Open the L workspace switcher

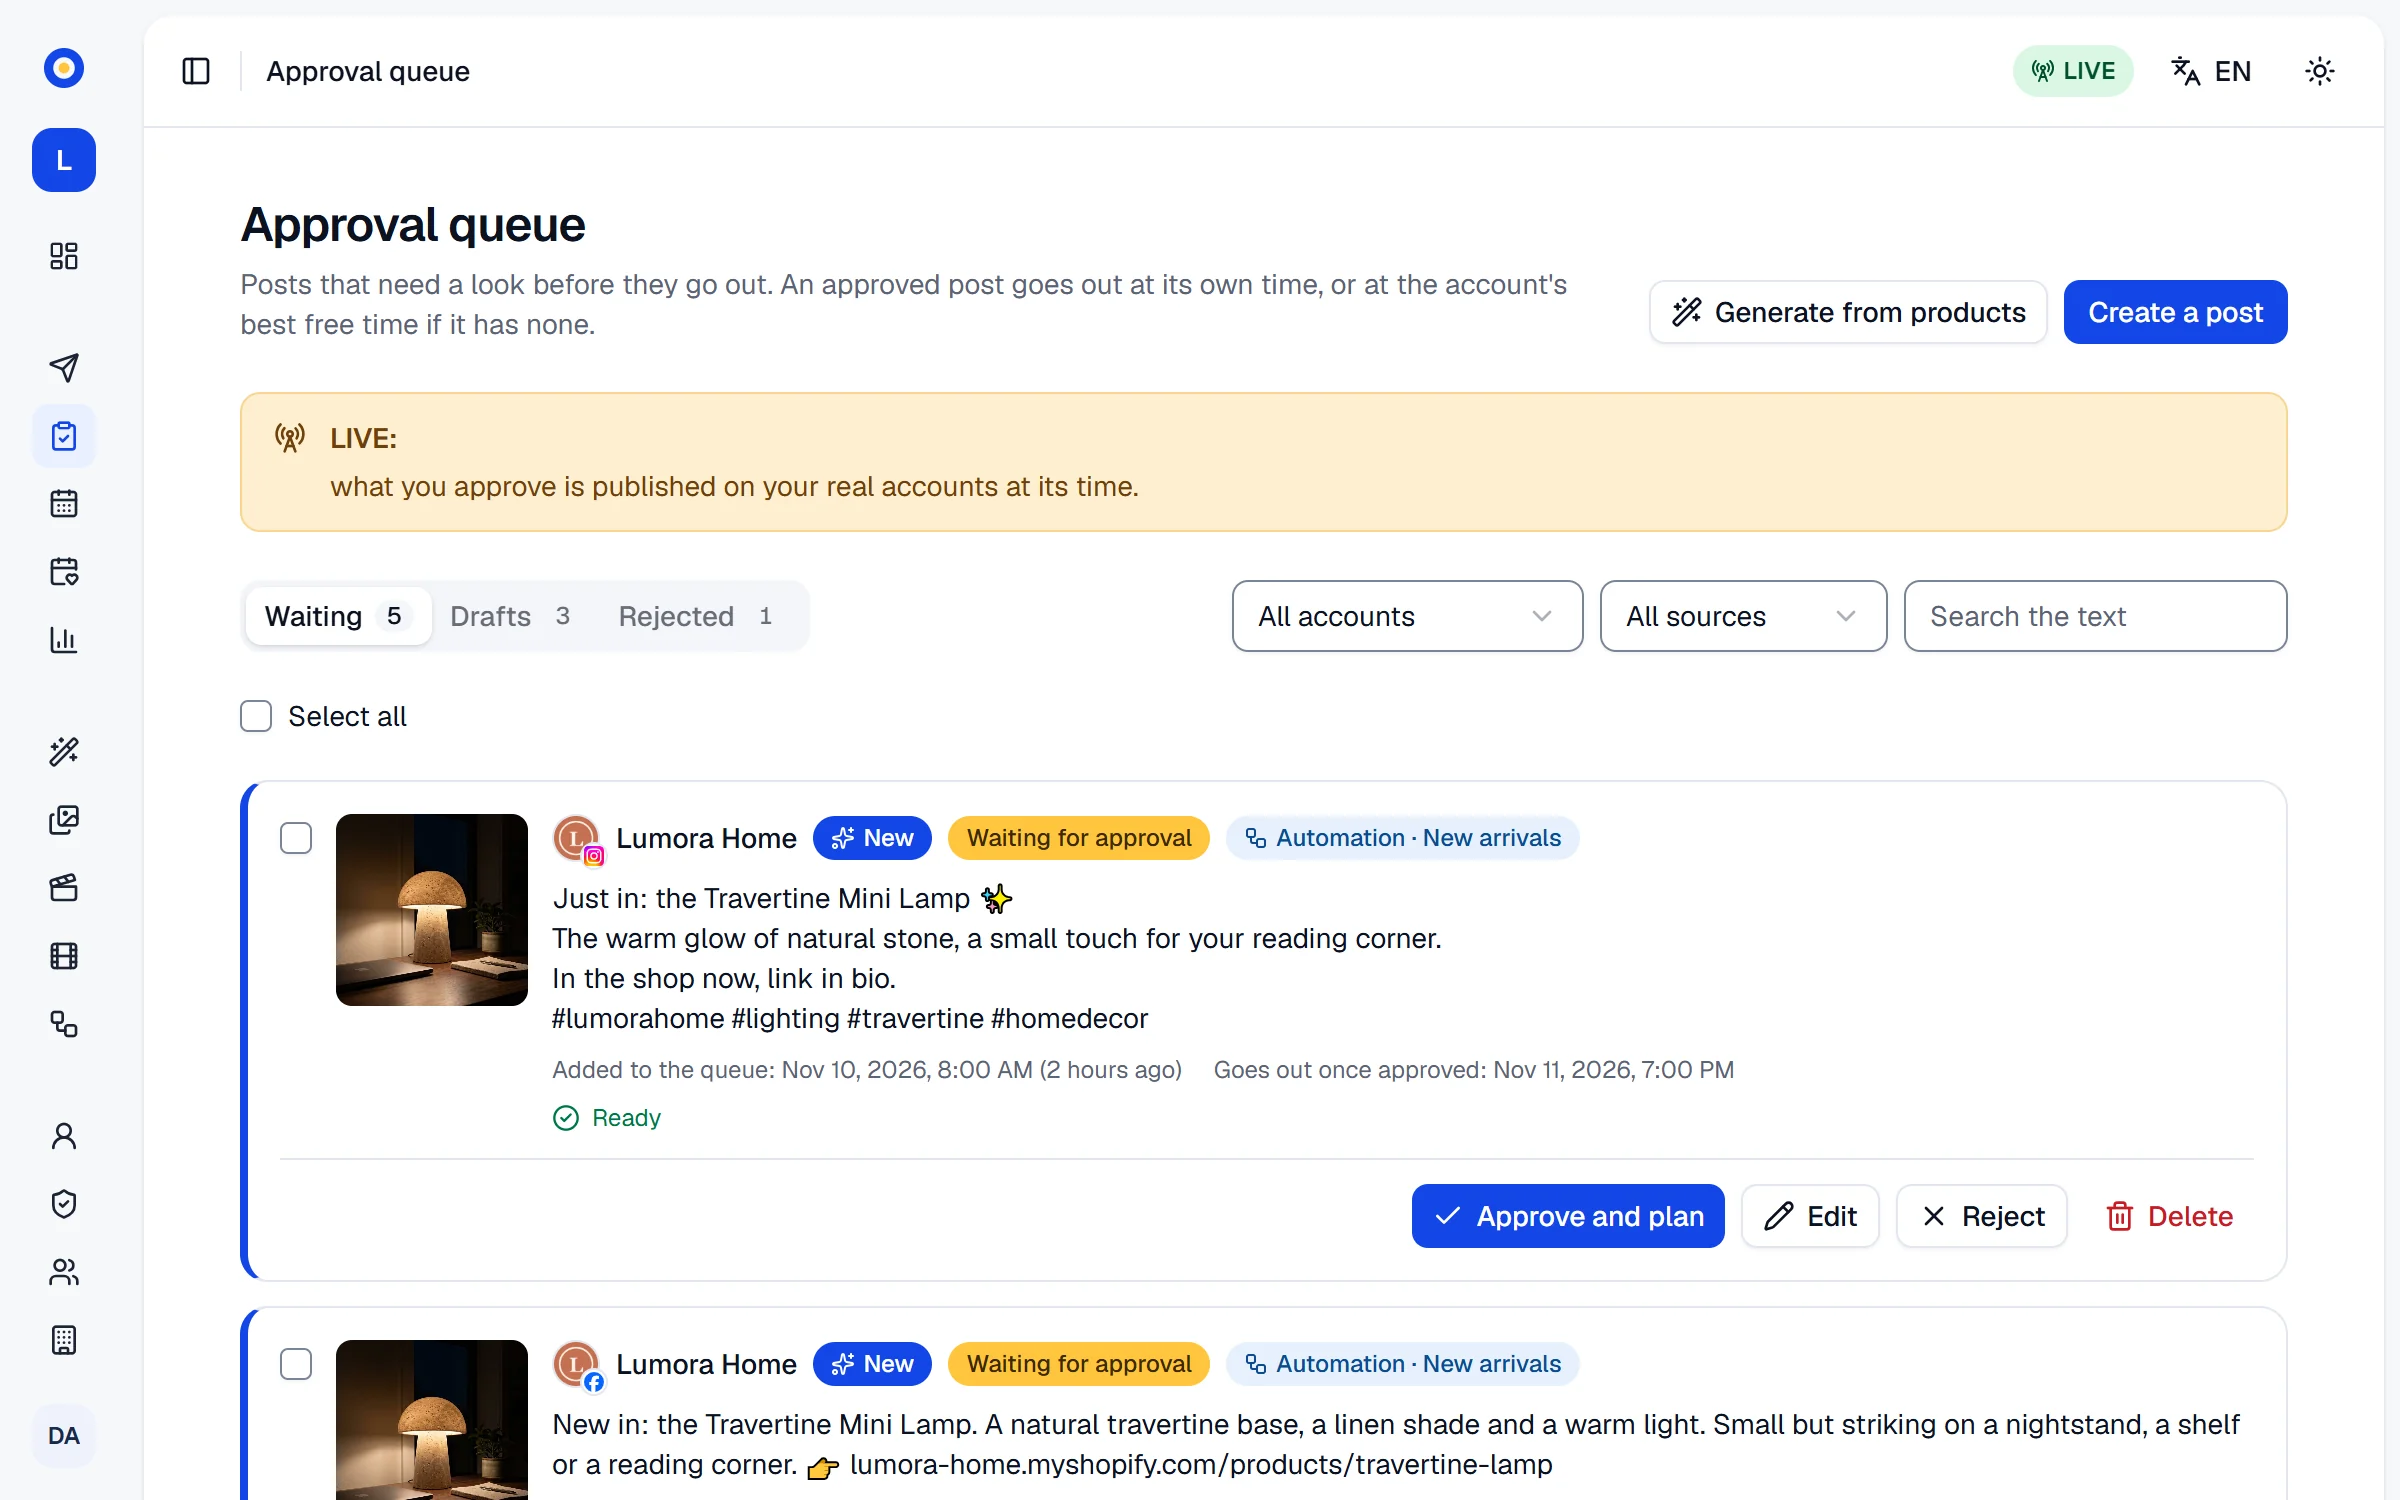(x=64, y=160)
